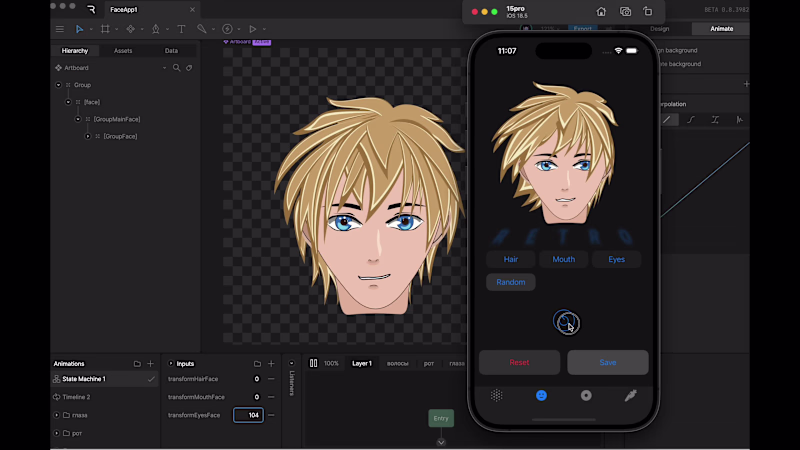Image resolution: width=800 pixels, height=450 pixels.
Task: Open the Artboard tool options arrow
Action: [x=116, y=30]
